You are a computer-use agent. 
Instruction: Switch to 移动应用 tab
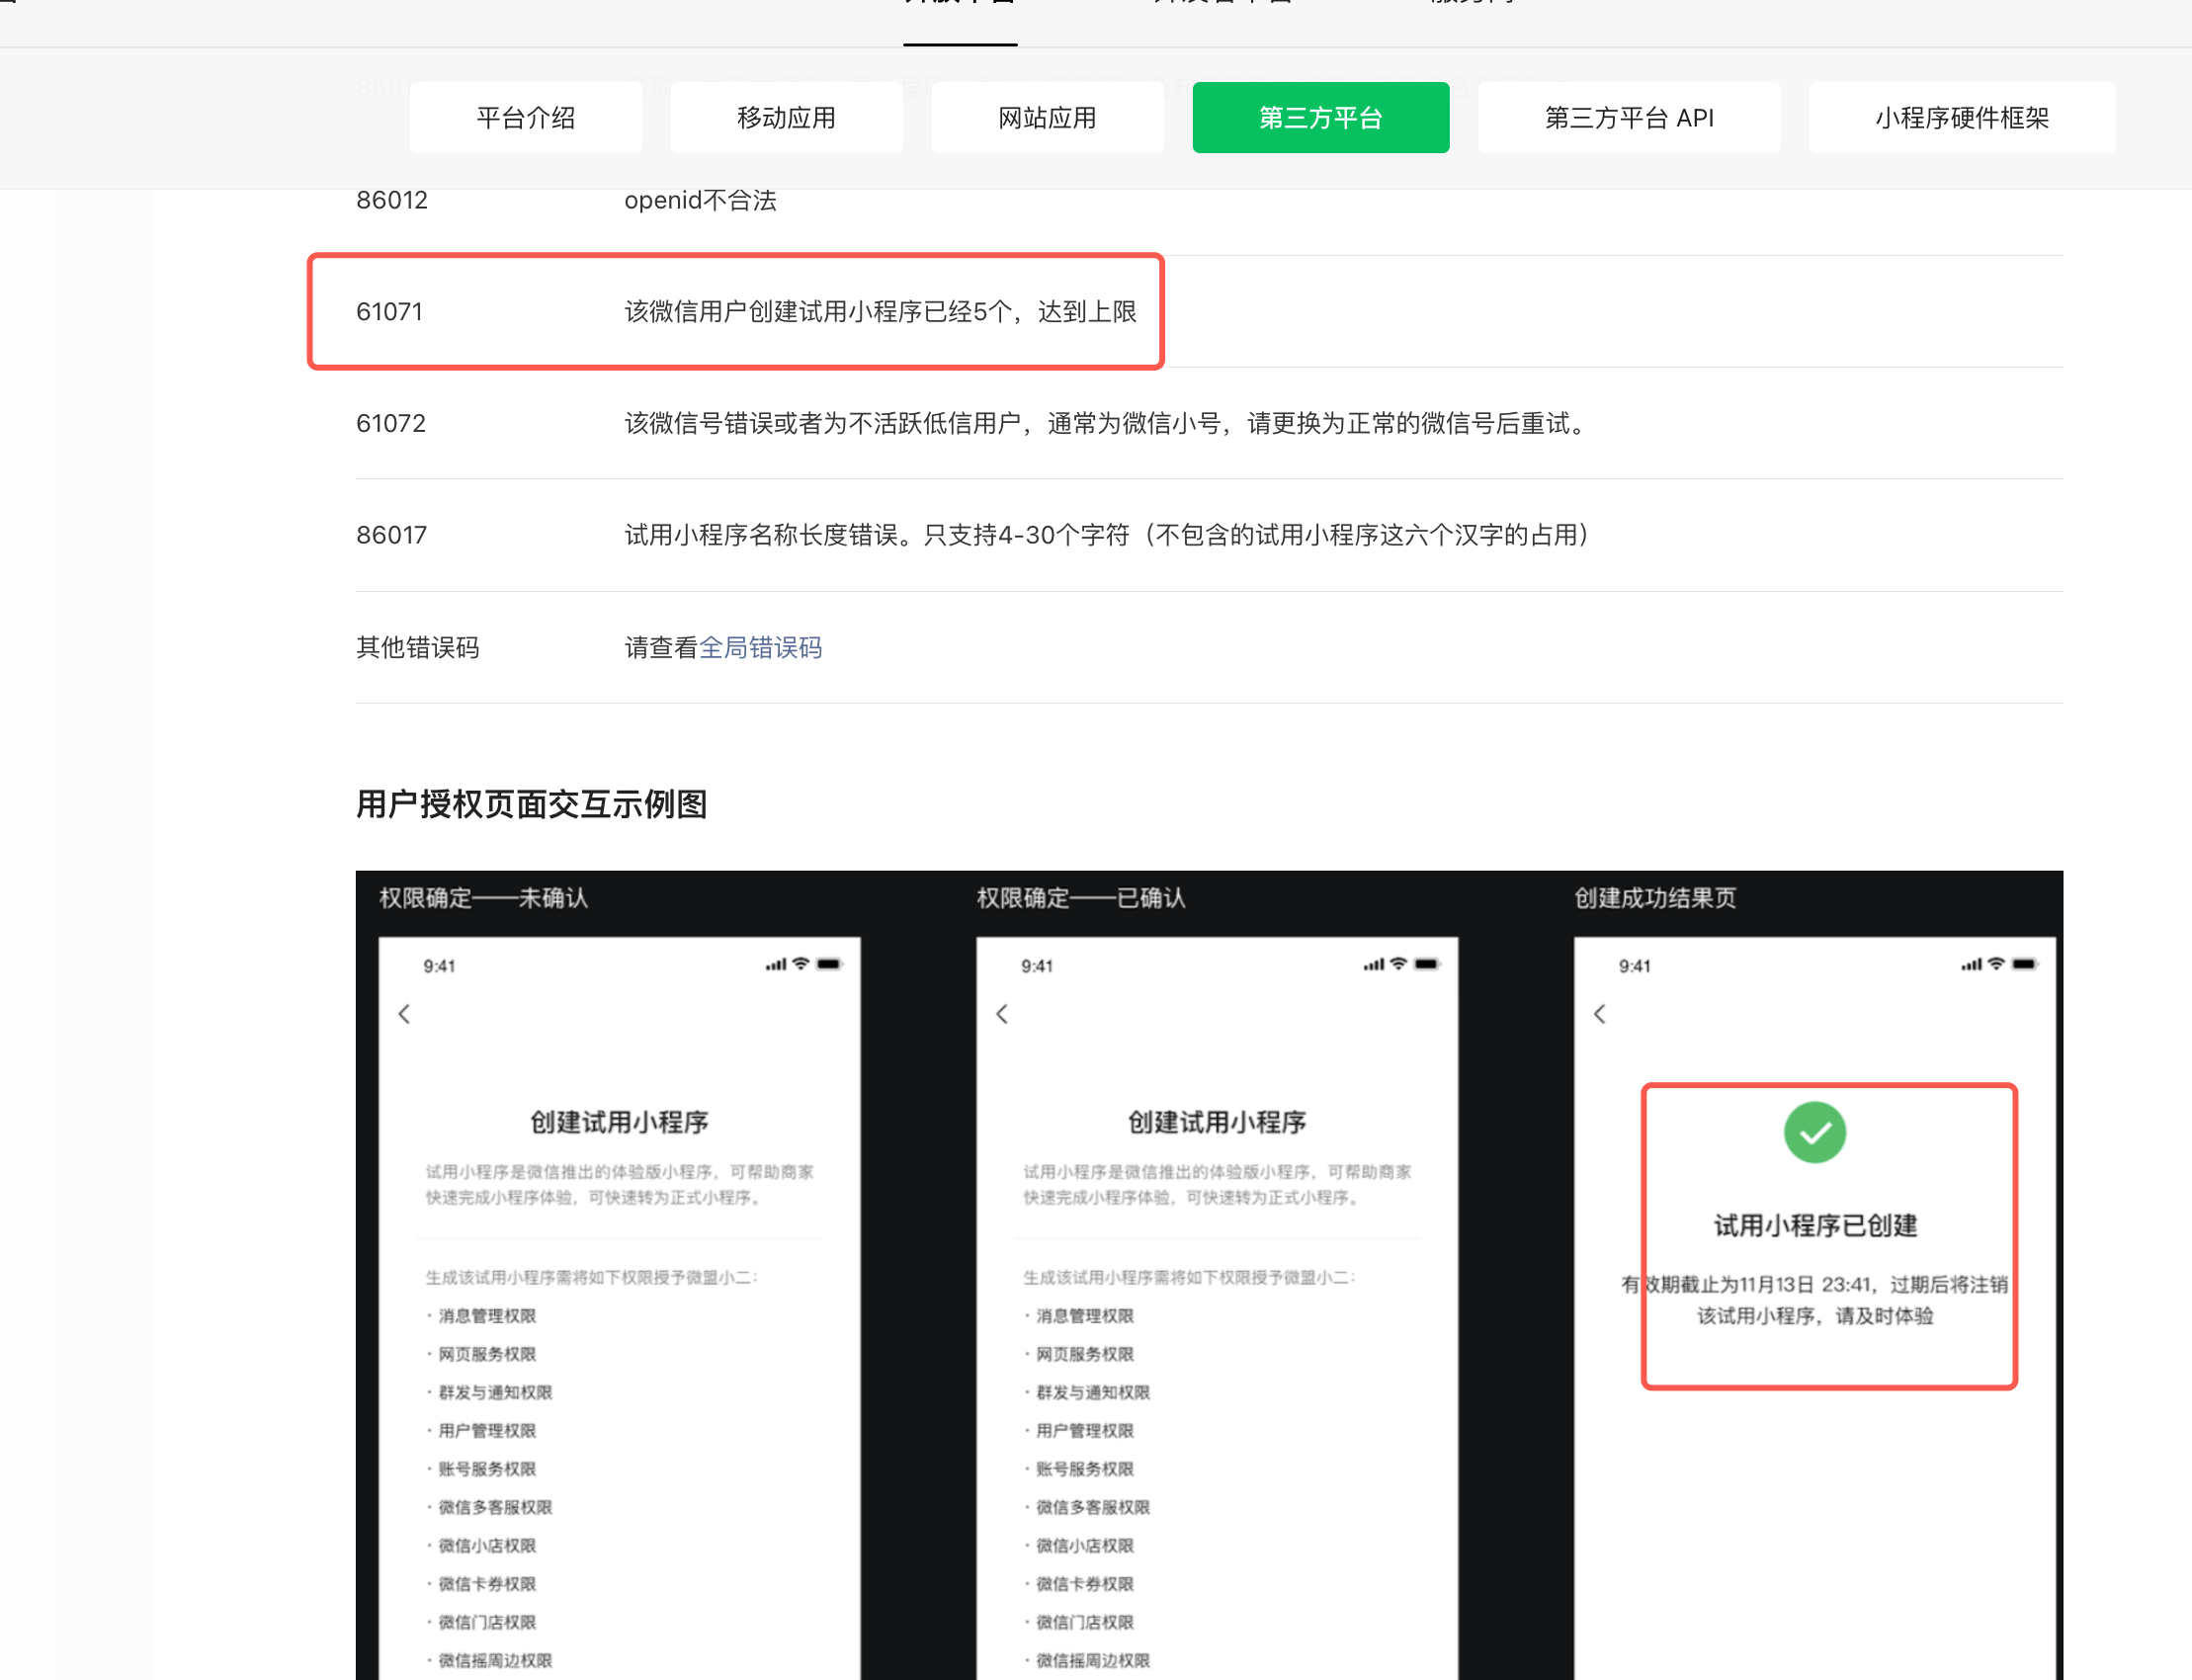[x=786, y=118]
